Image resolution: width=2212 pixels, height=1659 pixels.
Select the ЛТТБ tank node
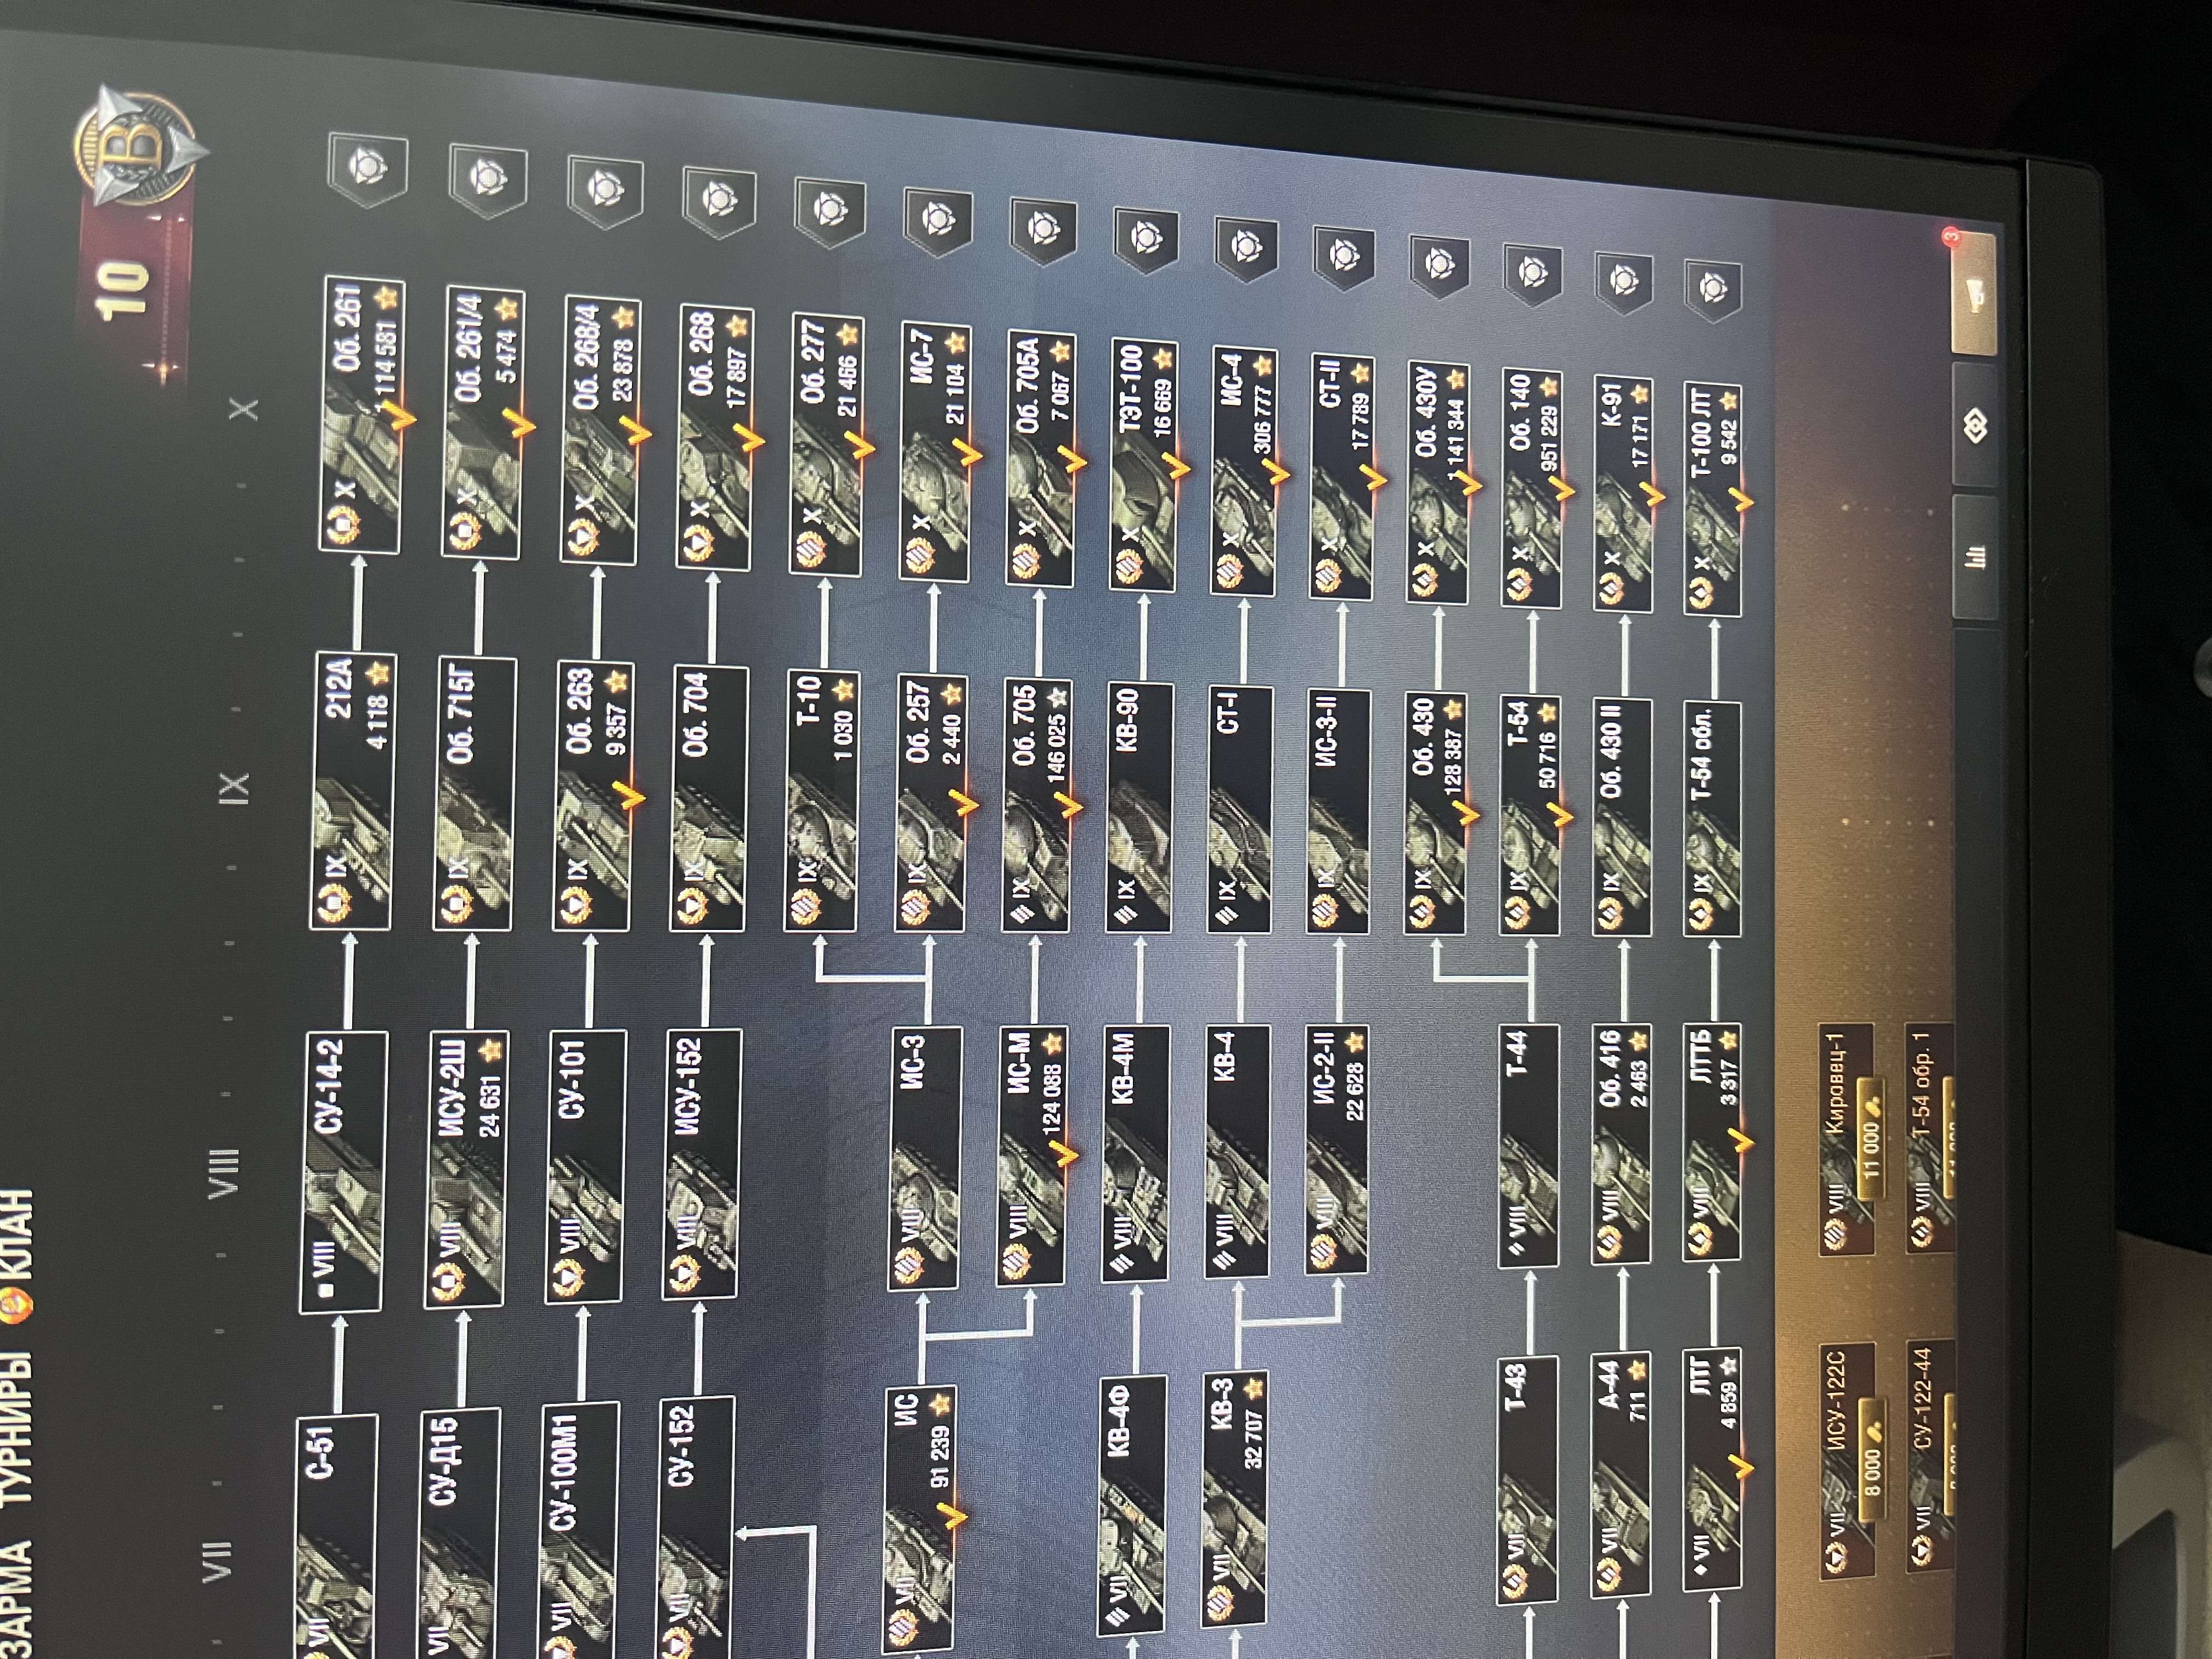[1713, 1142]
